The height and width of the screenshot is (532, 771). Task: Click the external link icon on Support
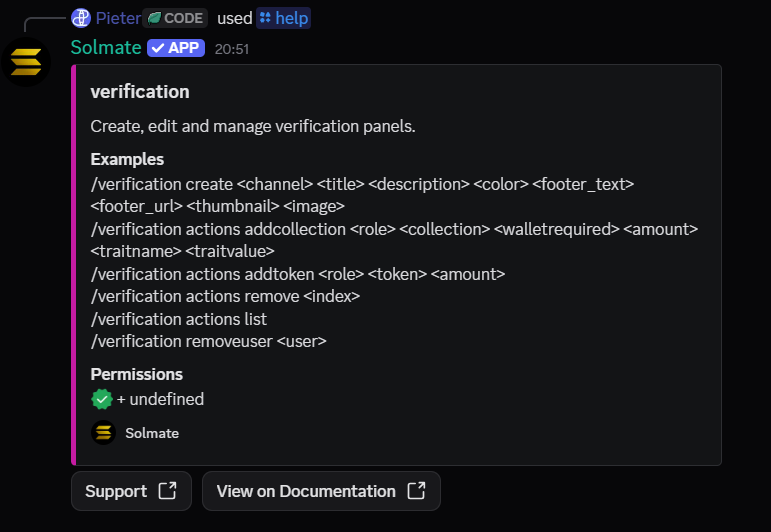point(167,491)
